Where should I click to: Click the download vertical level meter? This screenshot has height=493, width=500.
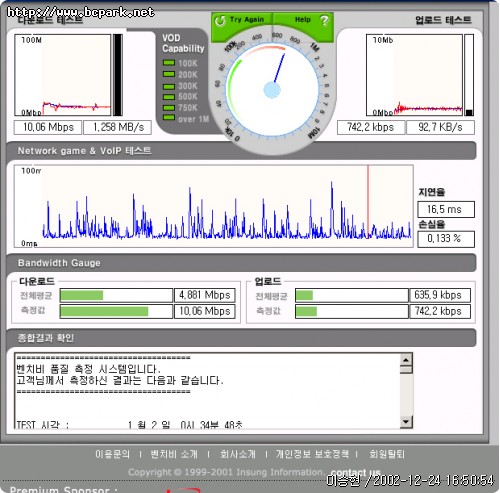click(x=118, y=75)
